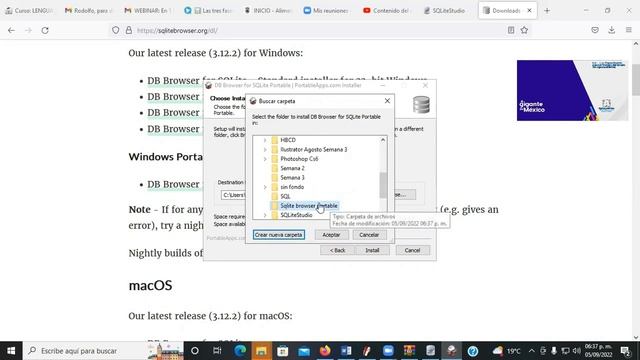Screen dimensions: 640x360
Task: Open Microsoft Word from taskbar
Action: [x=346, y=351]
